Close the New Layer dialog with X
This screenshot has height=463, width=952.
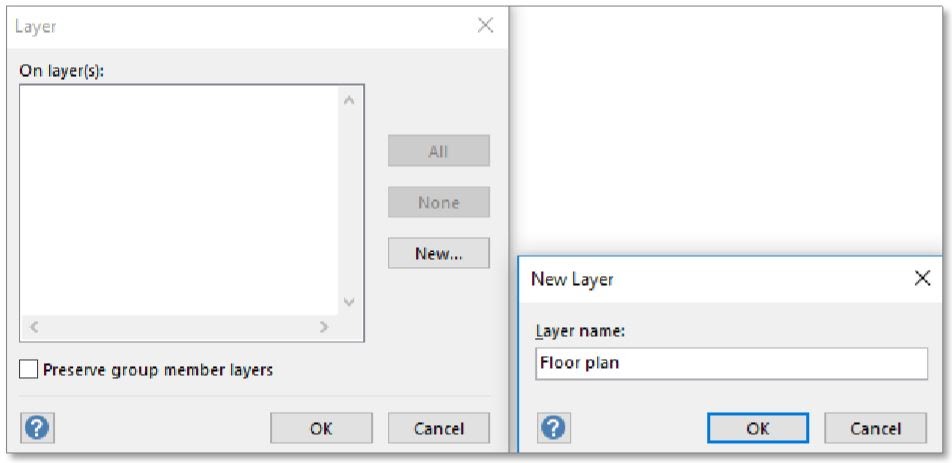(923, 279)
